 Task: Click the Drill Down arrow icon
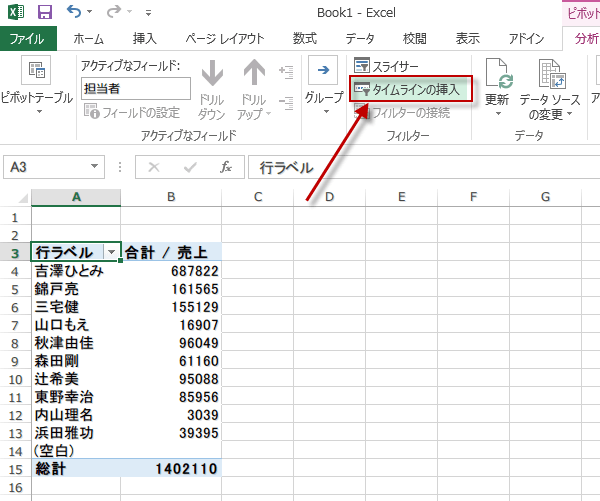click(212, 73)
